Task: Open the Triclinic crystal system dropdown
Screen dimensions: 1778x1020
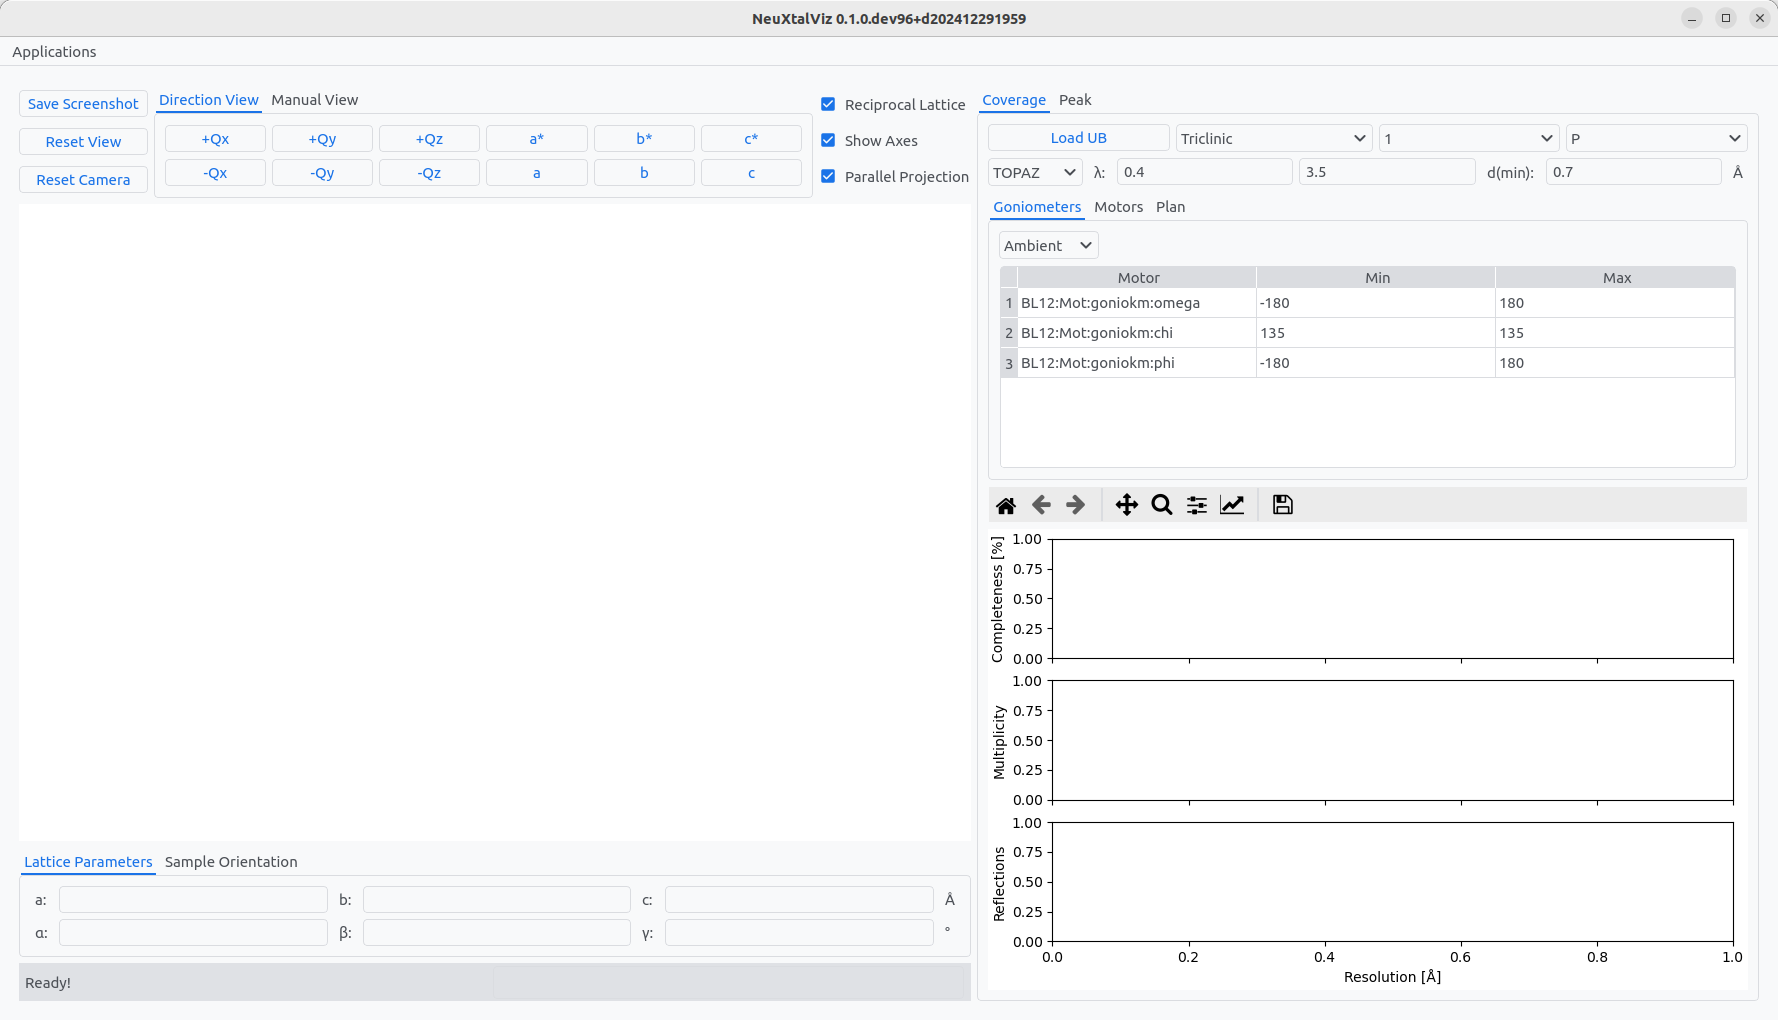Action: (1272, 138)
